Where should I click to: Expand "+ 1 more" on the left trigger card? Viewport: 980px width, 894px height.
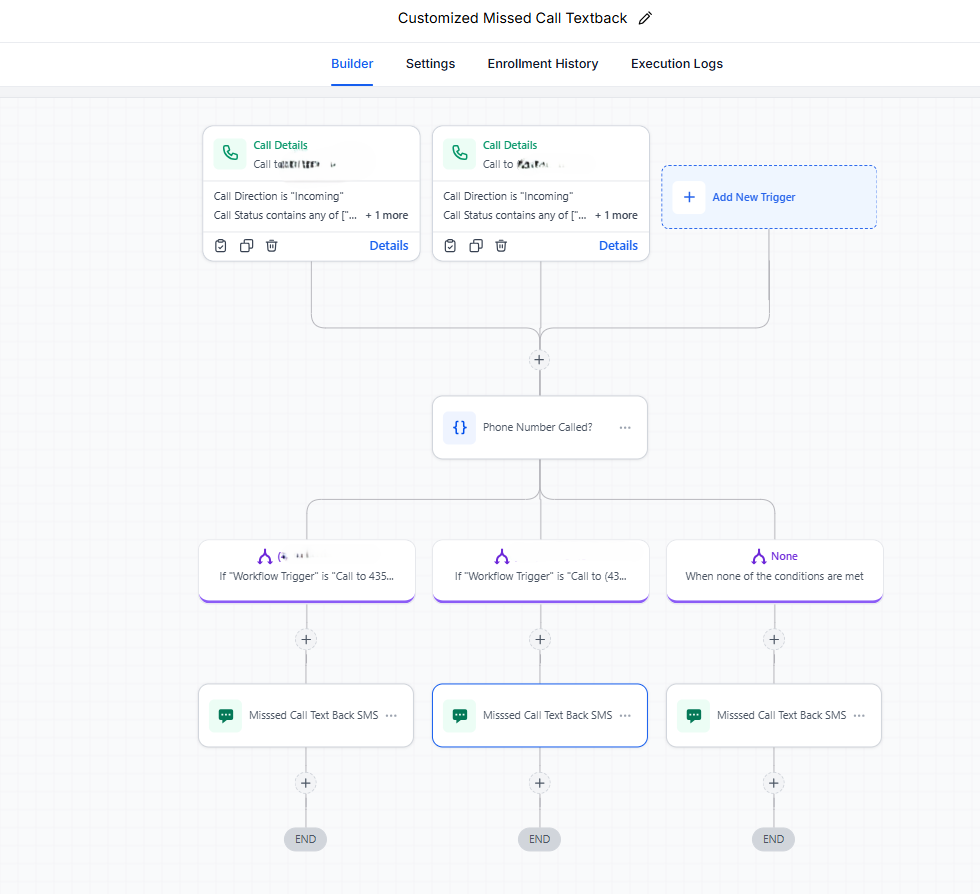click(x=387, y=215)
